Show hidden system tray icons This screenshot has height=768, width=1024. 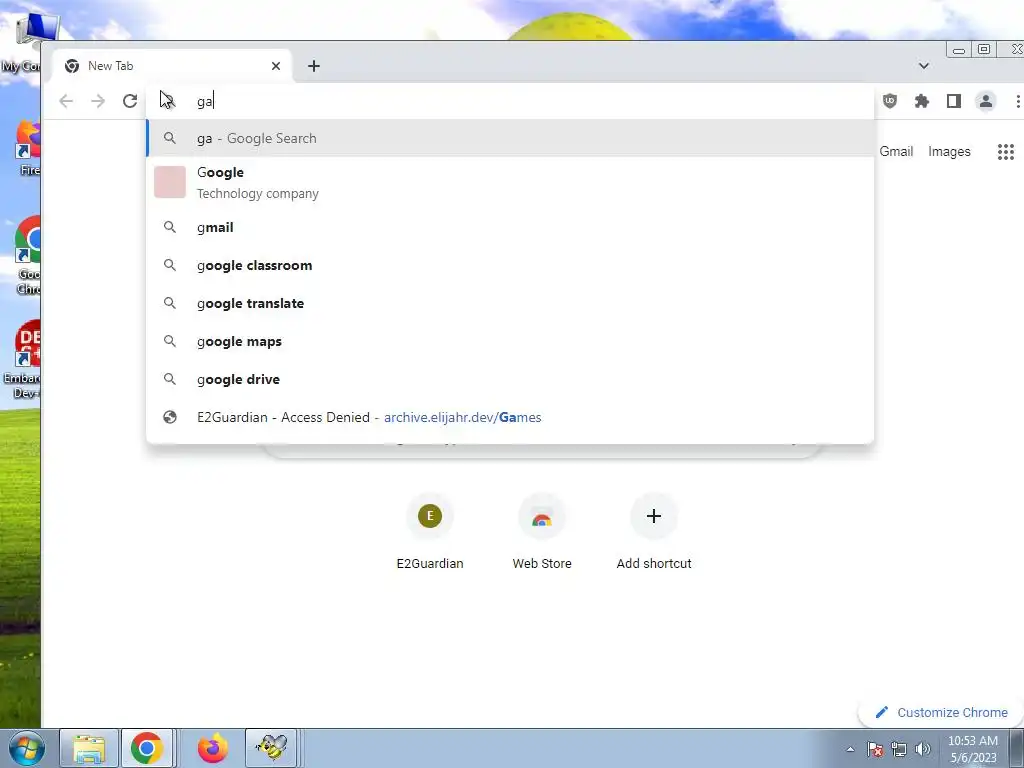pyautogui.click(x=850, y=749)
